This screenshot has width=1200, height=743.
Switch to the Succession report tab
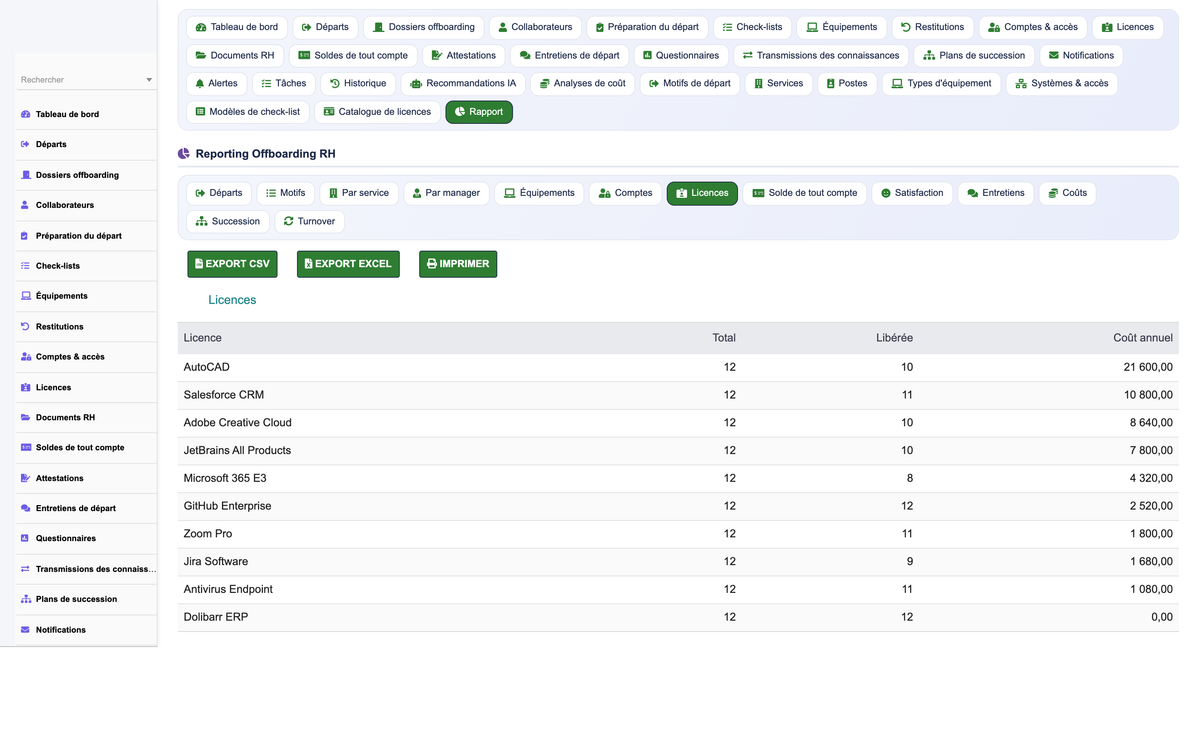[x=228, y=221]
